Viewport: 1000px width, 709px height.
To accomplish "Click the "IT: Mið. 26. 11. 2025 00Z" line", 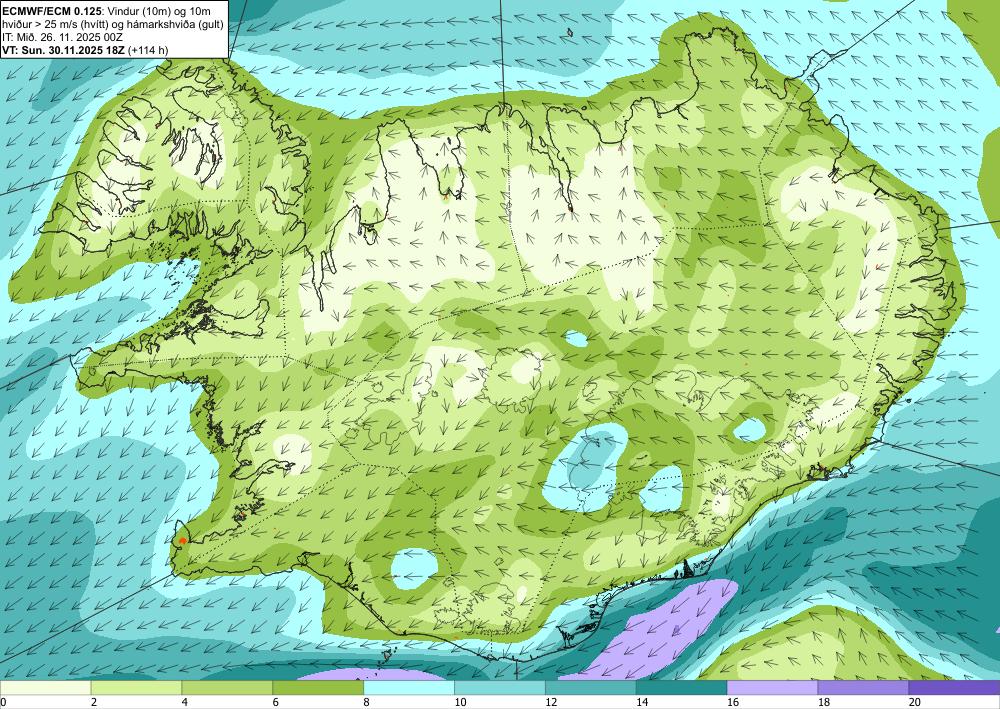I will click(62, 37).
